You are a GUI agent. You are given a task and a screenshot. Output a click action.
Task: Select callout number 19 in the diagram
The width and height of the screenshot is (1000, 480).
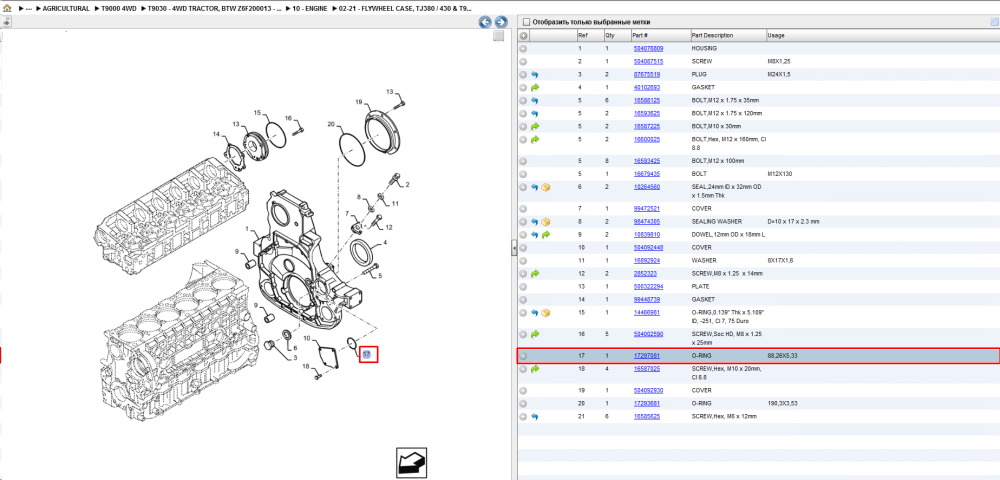[358, 102]
